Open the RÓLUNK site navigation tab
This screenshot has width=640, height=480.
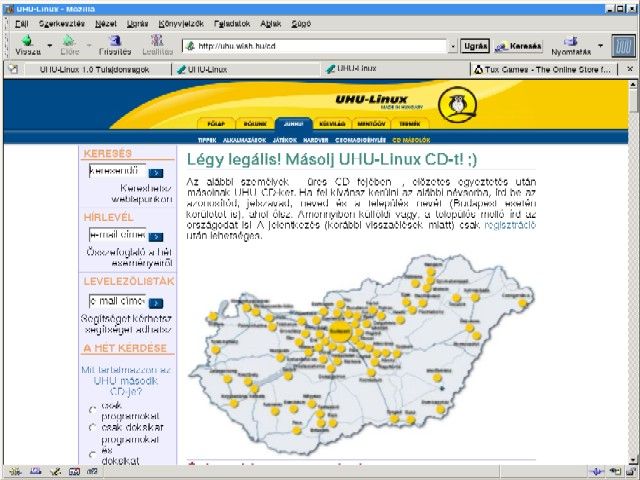pyautogui.click(x=255, y=124)
